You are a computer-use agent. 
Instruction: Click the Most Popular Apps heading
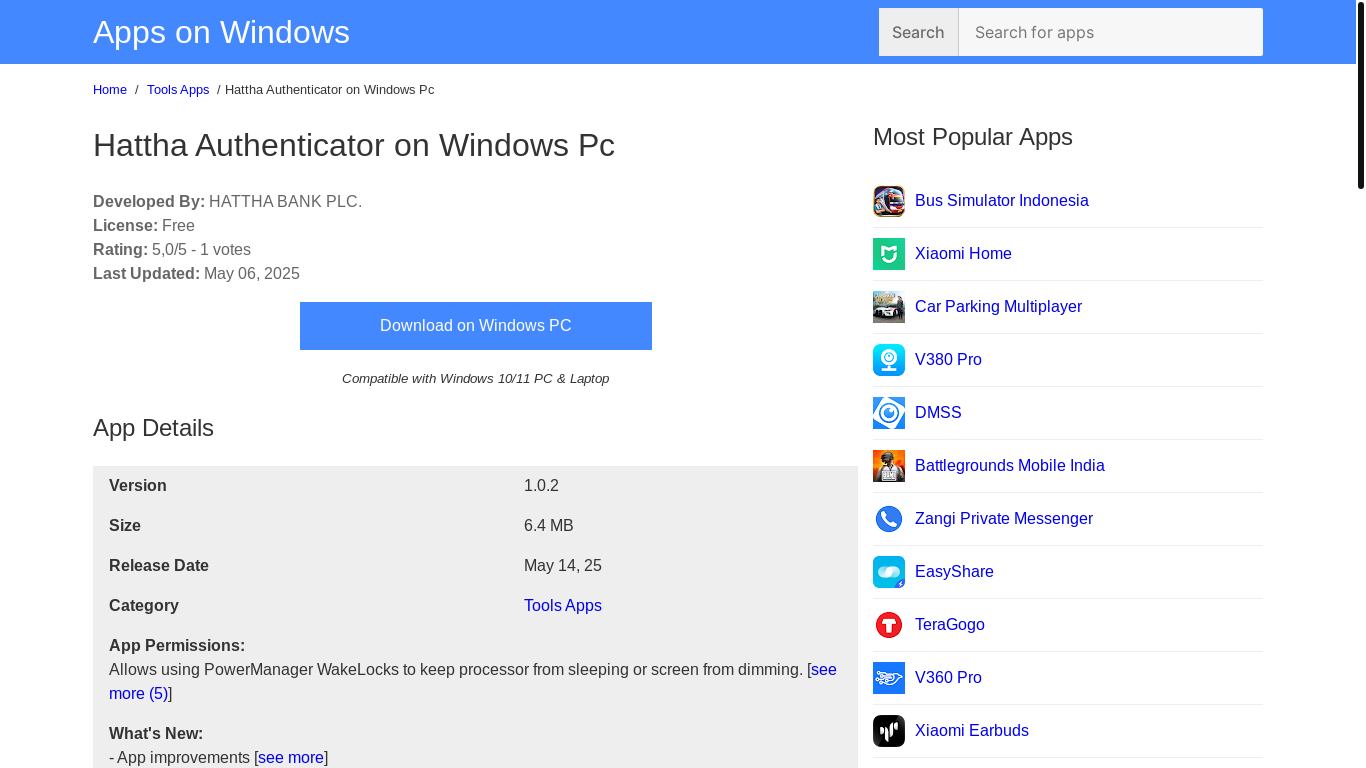click(x=973, y=137)
